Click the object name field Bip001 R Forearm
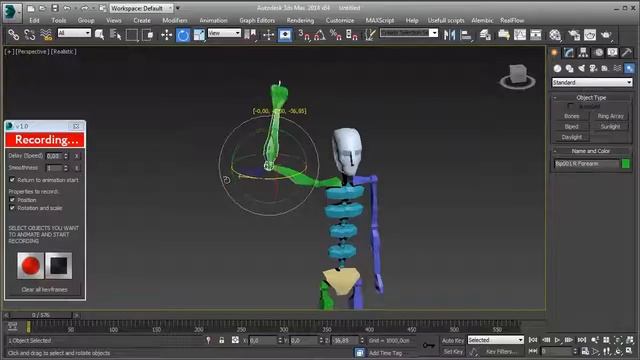The height and width of the screenshot is (360, 640). tap(586, 164)
